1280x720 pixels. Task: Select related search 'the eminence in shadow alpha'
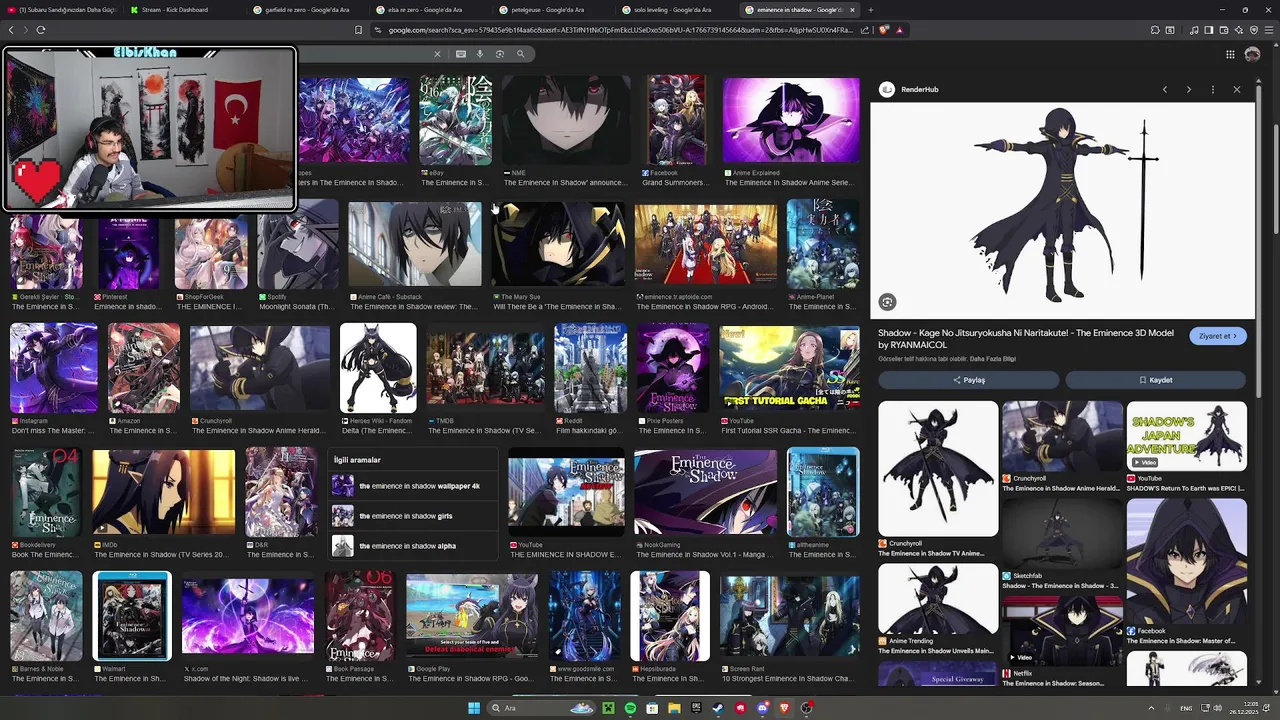(412, 546)
